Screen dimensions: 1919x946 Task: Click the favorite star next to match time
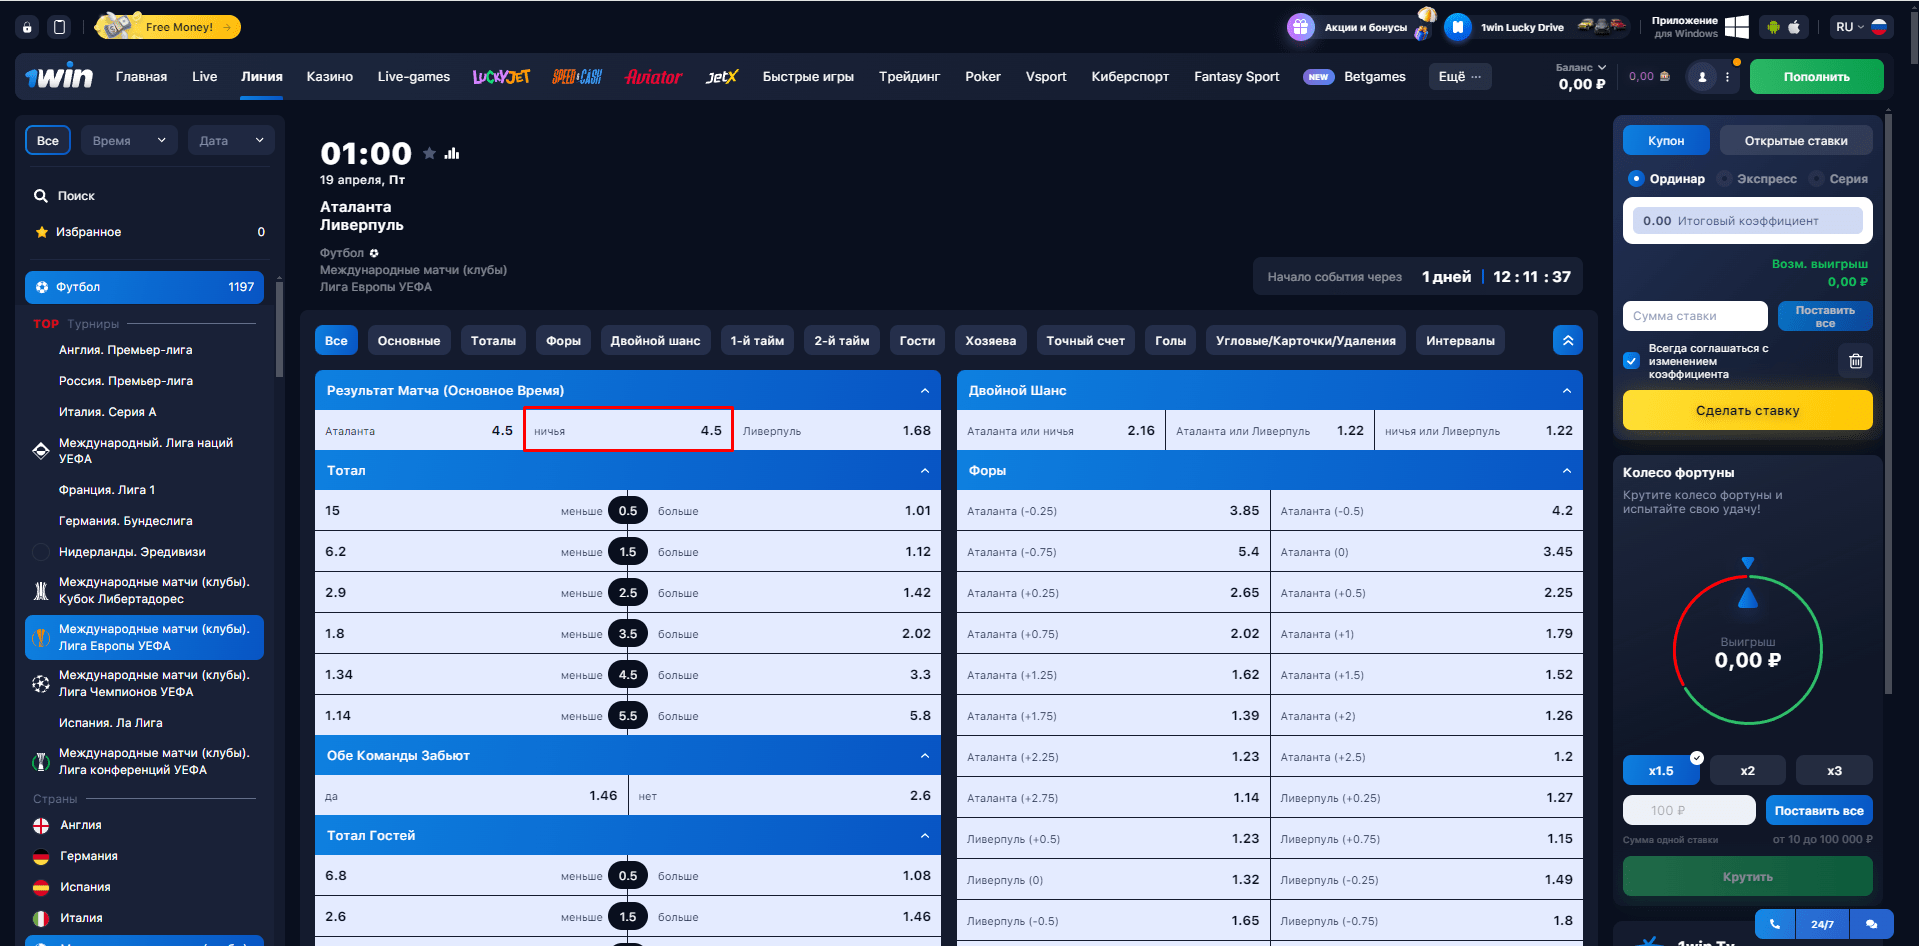tap(429, 153)
